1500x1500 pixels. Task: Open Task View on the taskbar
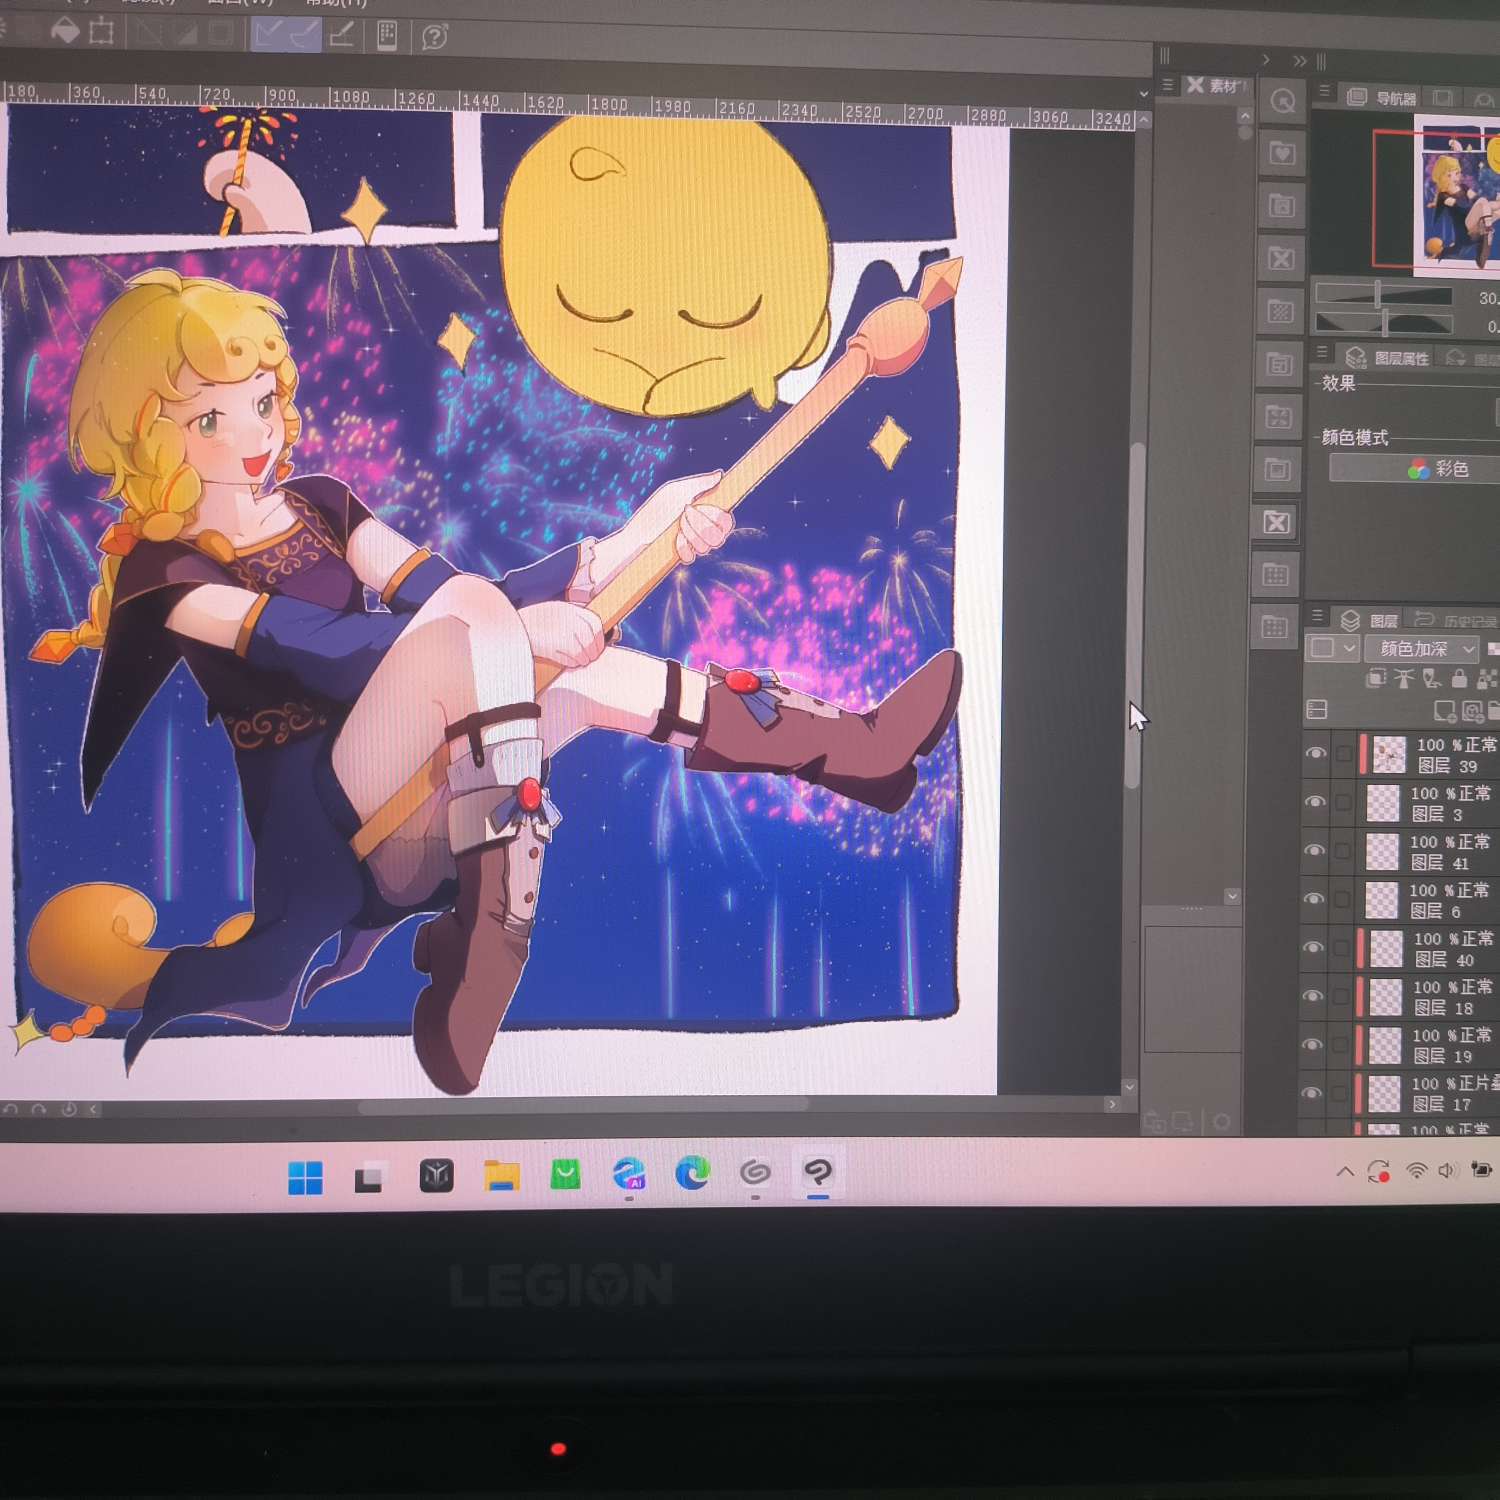click(x=370, y=1177)
